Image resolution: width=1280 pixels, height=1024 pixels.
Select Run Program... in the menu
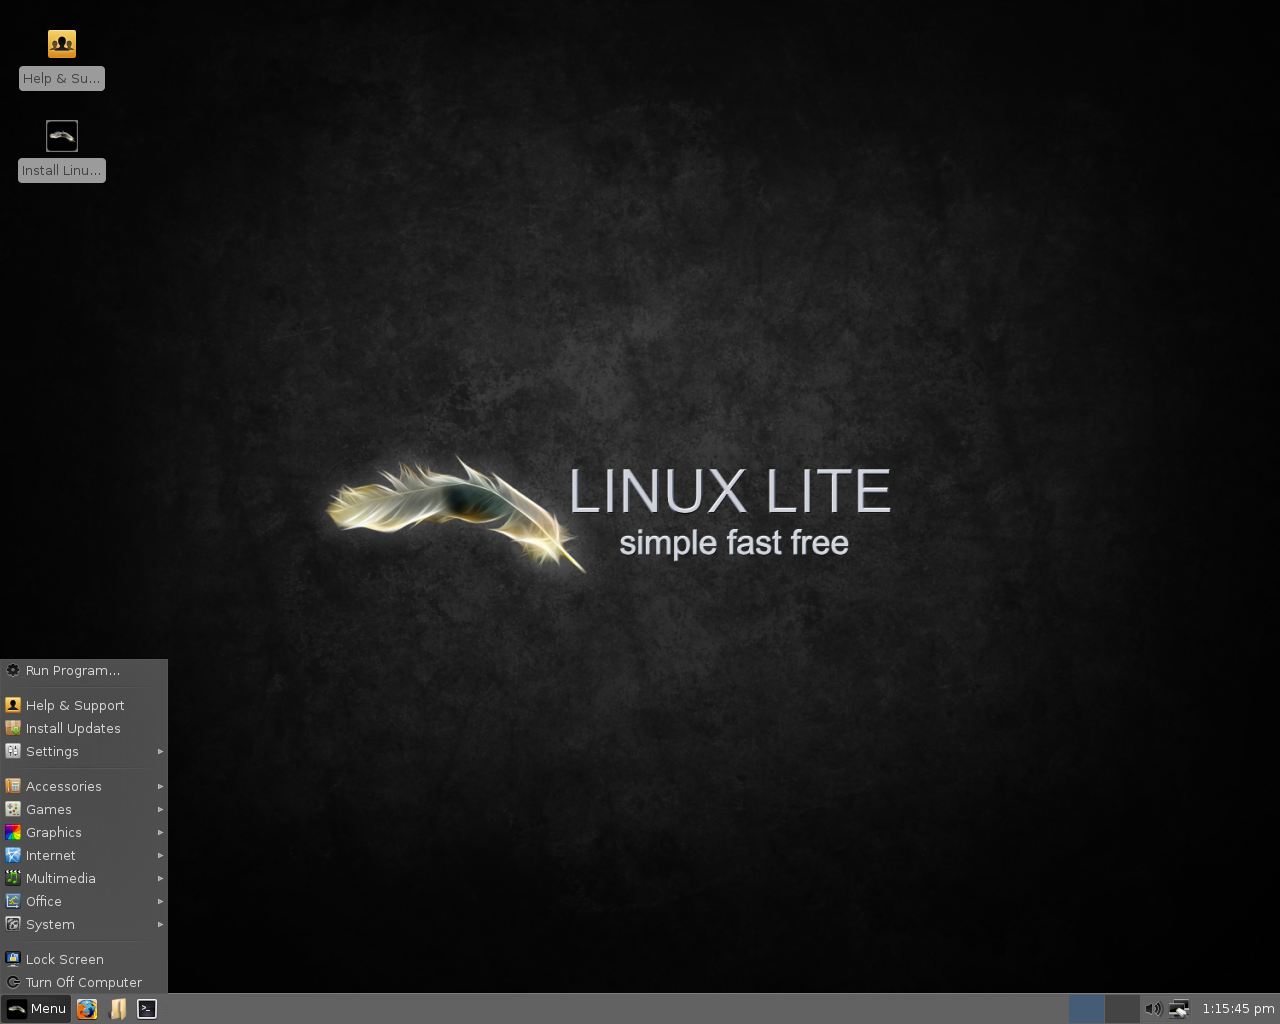[84, 671]
